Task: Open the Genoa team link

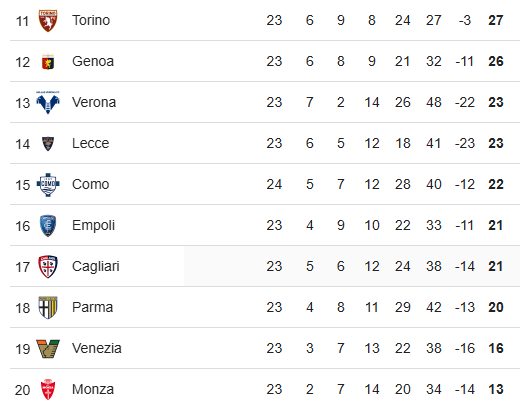Action: click(x=93, y=61)
